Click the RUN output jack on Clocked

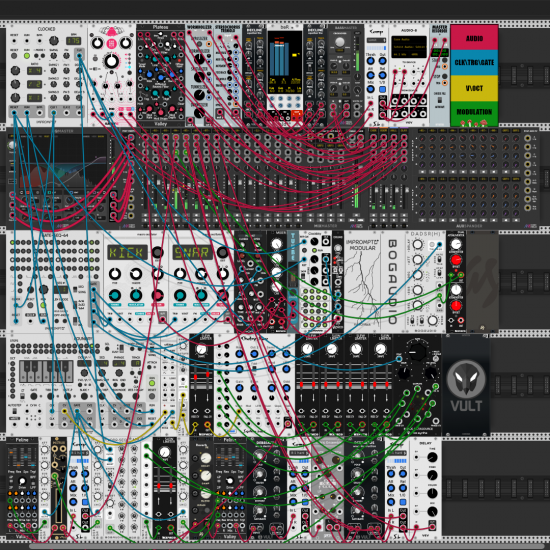pos(27,113)
